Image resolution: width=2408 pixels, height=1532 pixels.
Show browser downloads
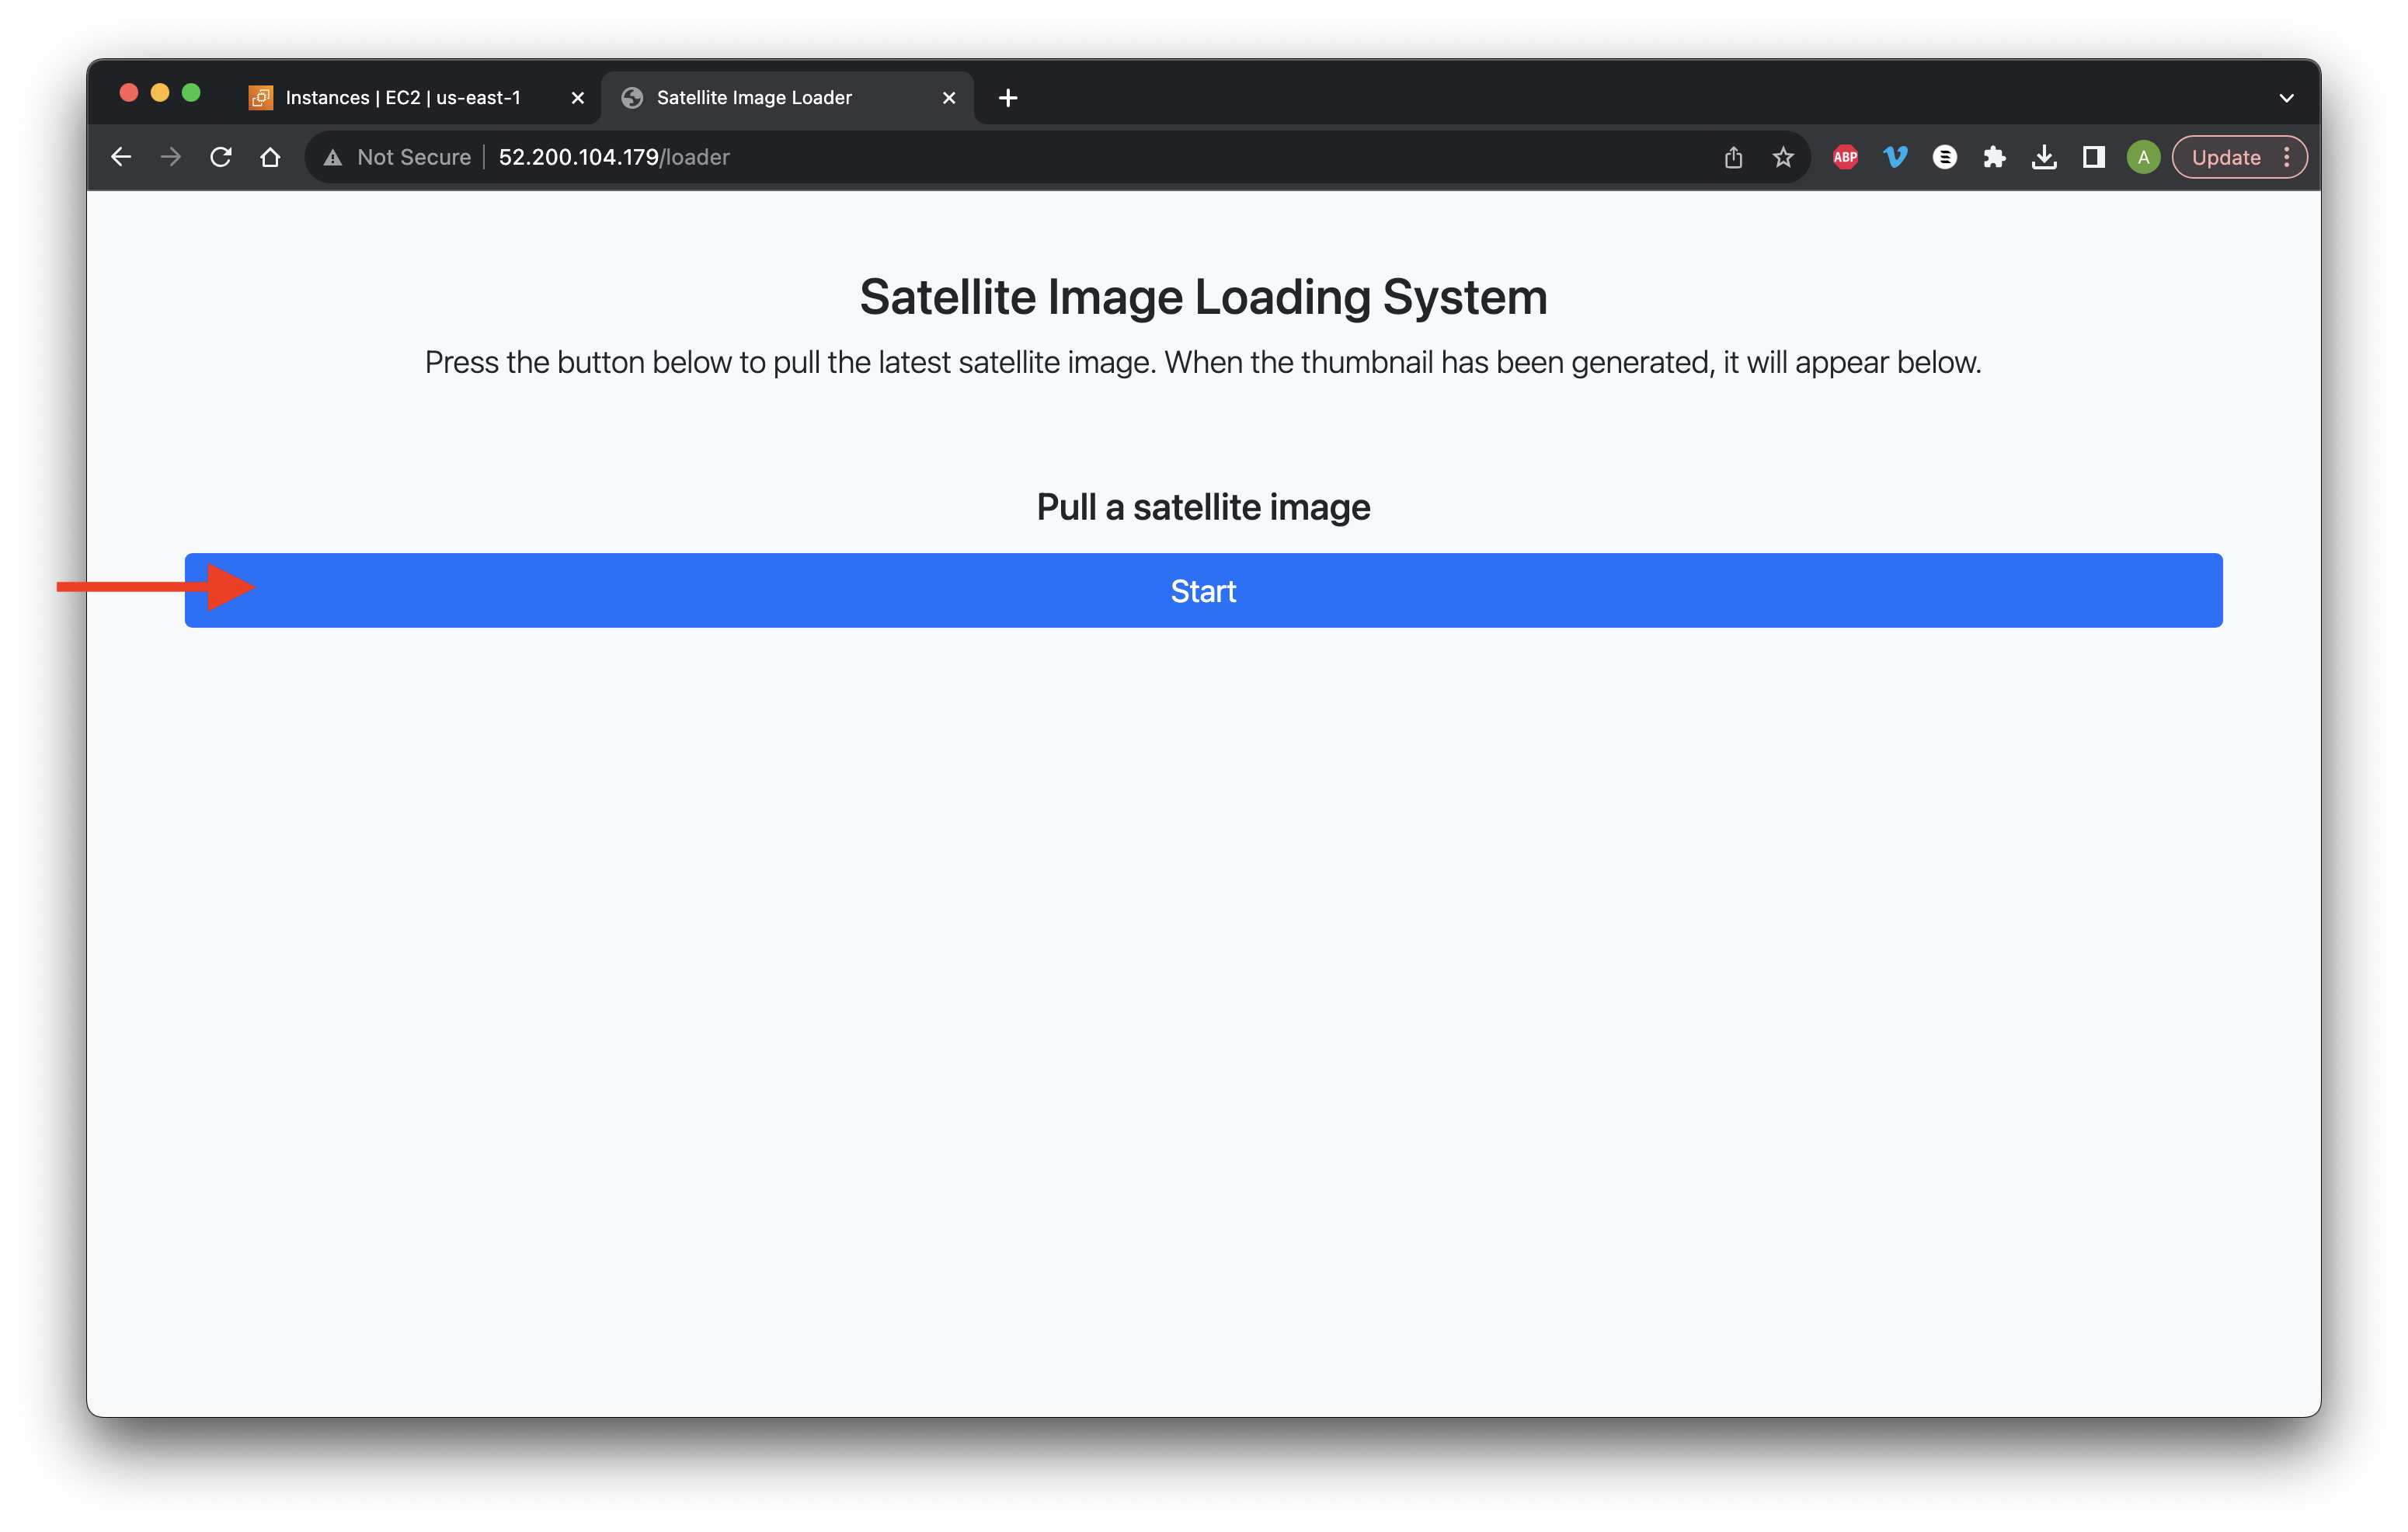[x=2044, y=157]
